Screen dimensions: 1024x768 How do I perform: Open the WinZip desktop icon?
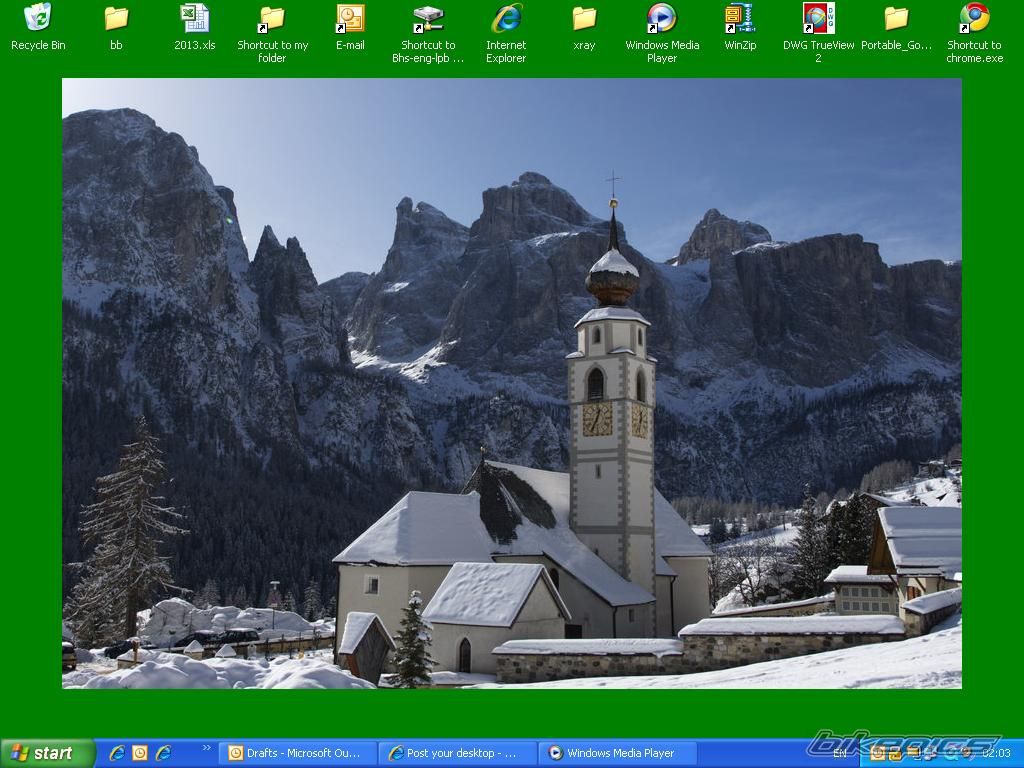[x=740, y=18]
